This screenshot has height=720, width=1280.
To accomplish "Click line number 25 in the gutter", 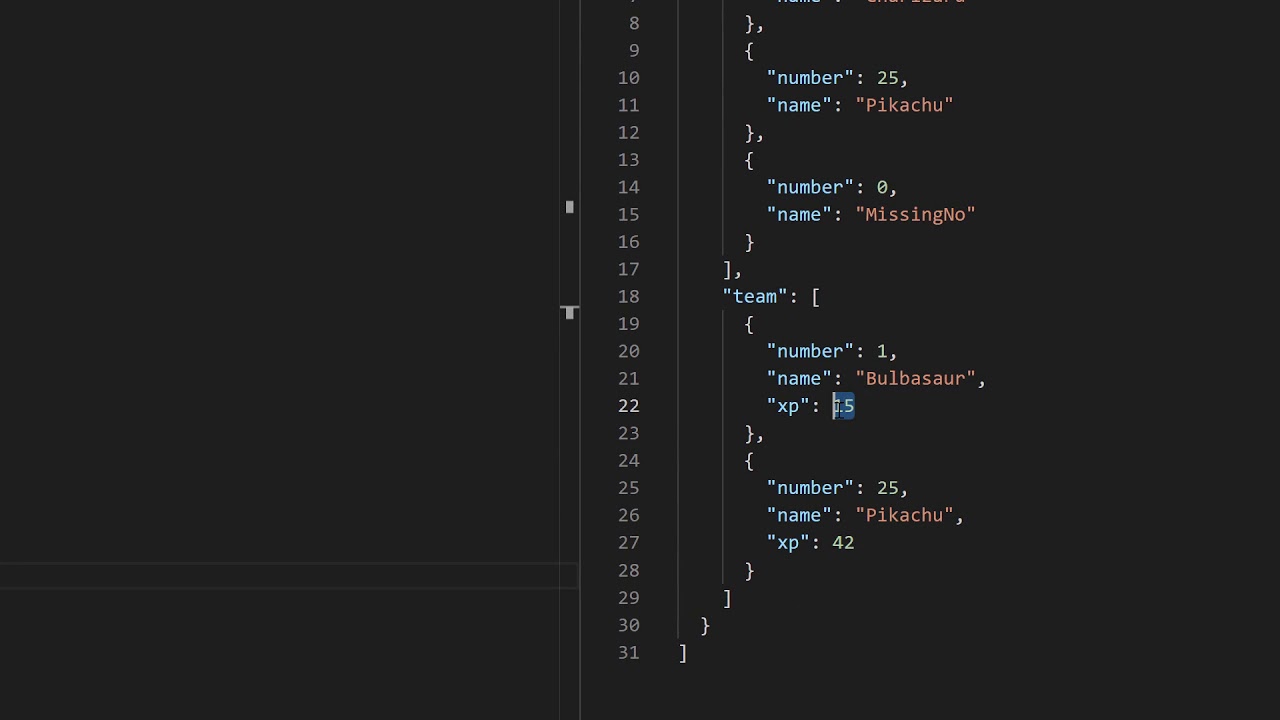I will point(628,488).
